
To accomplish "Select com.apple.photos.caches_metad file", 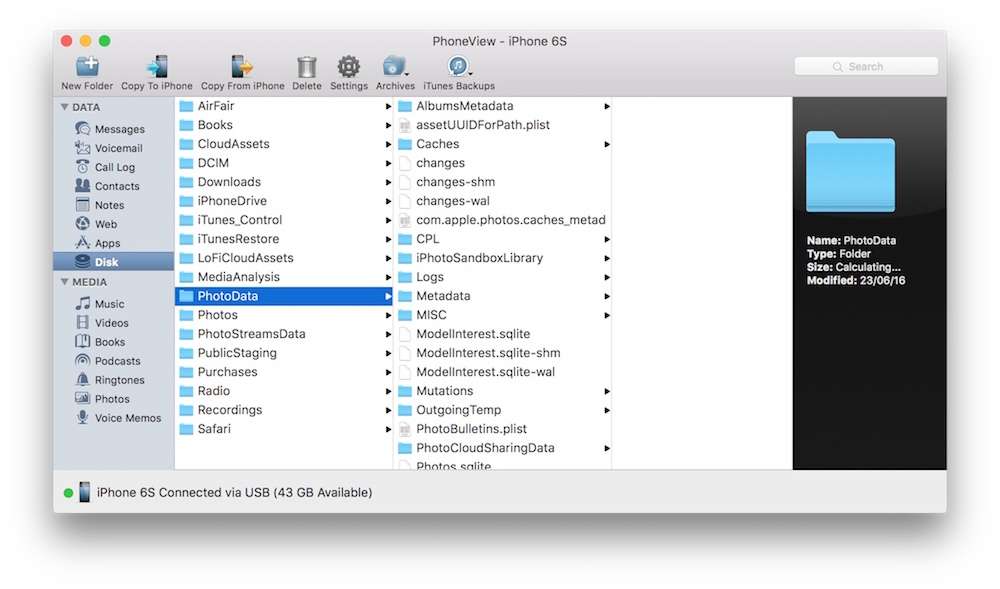I will click(503, 220).
